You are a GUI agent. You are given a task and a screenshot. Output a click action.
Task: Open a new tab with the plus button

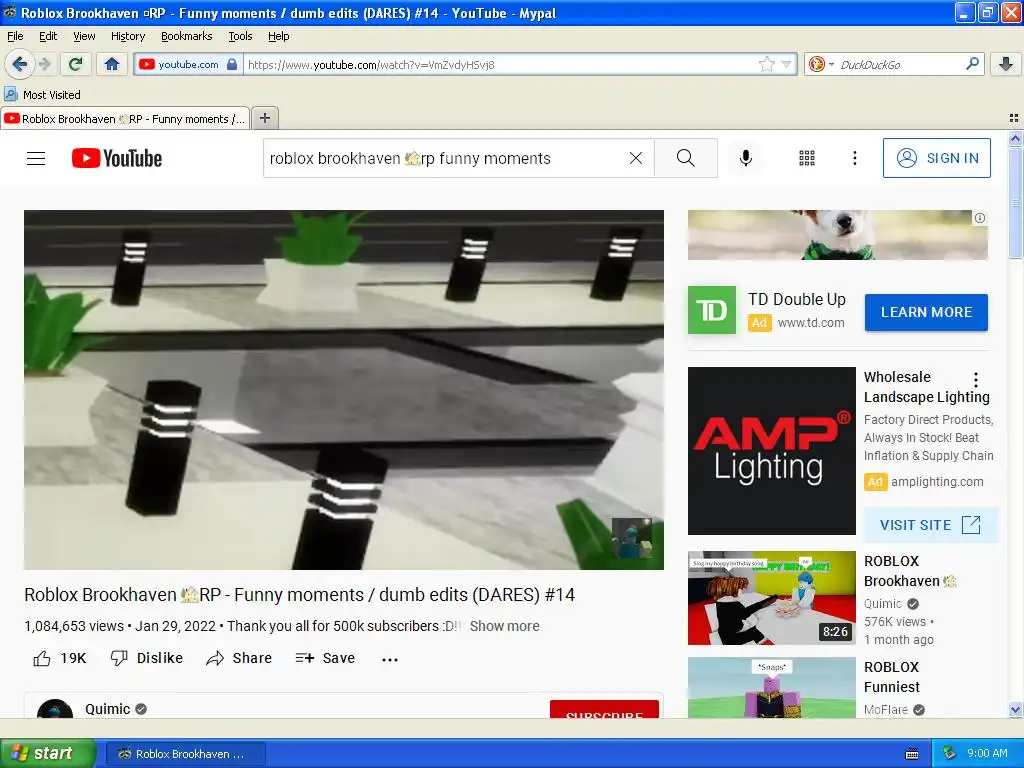tap(264, 118)
